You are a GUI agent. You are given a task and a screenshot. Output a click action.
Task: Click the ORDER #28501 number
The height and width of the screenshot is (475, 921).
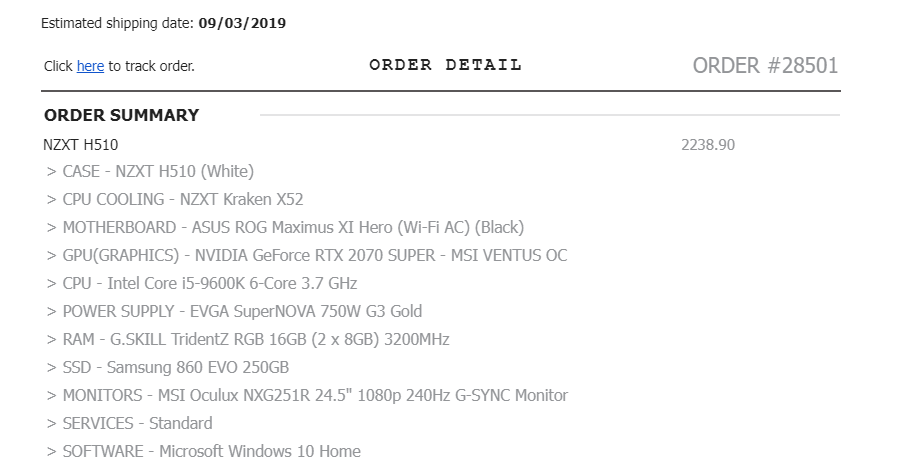click(765, 66)
